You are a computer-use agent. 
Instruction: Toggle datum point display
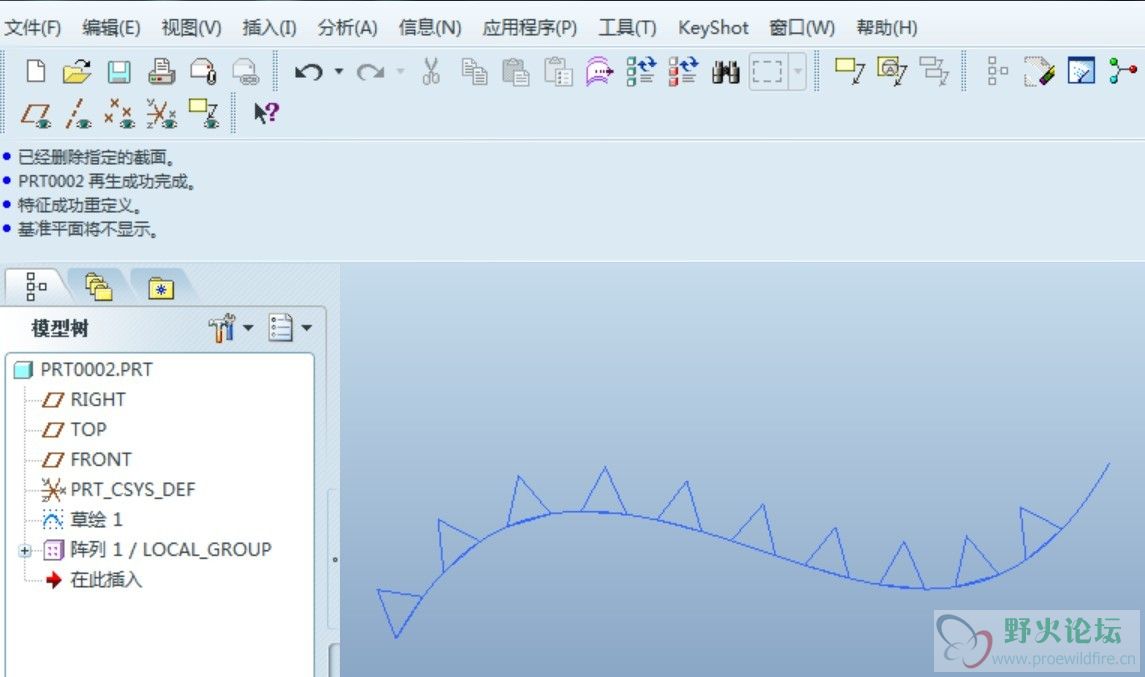point(120,115)
